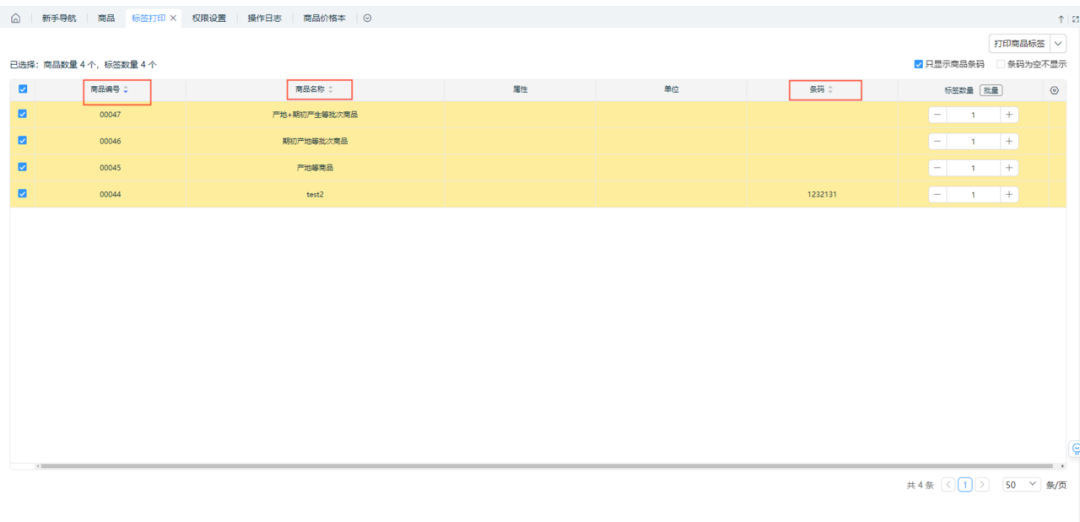This screenshot has width=1080, height=522.
Task: Decrease label count for 00047
Action: tap(937, 115)
